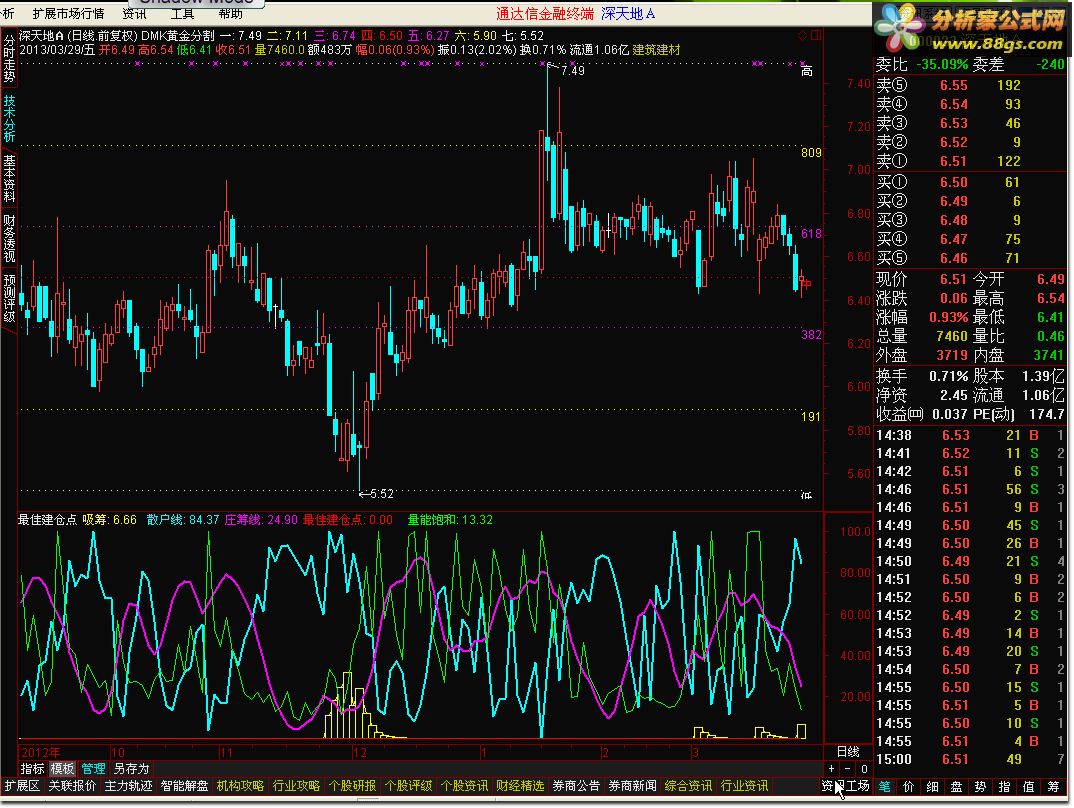Select the 值 tab in quote panel
The height and width of the screenshot is (808, 1074).
(1029, 787)
